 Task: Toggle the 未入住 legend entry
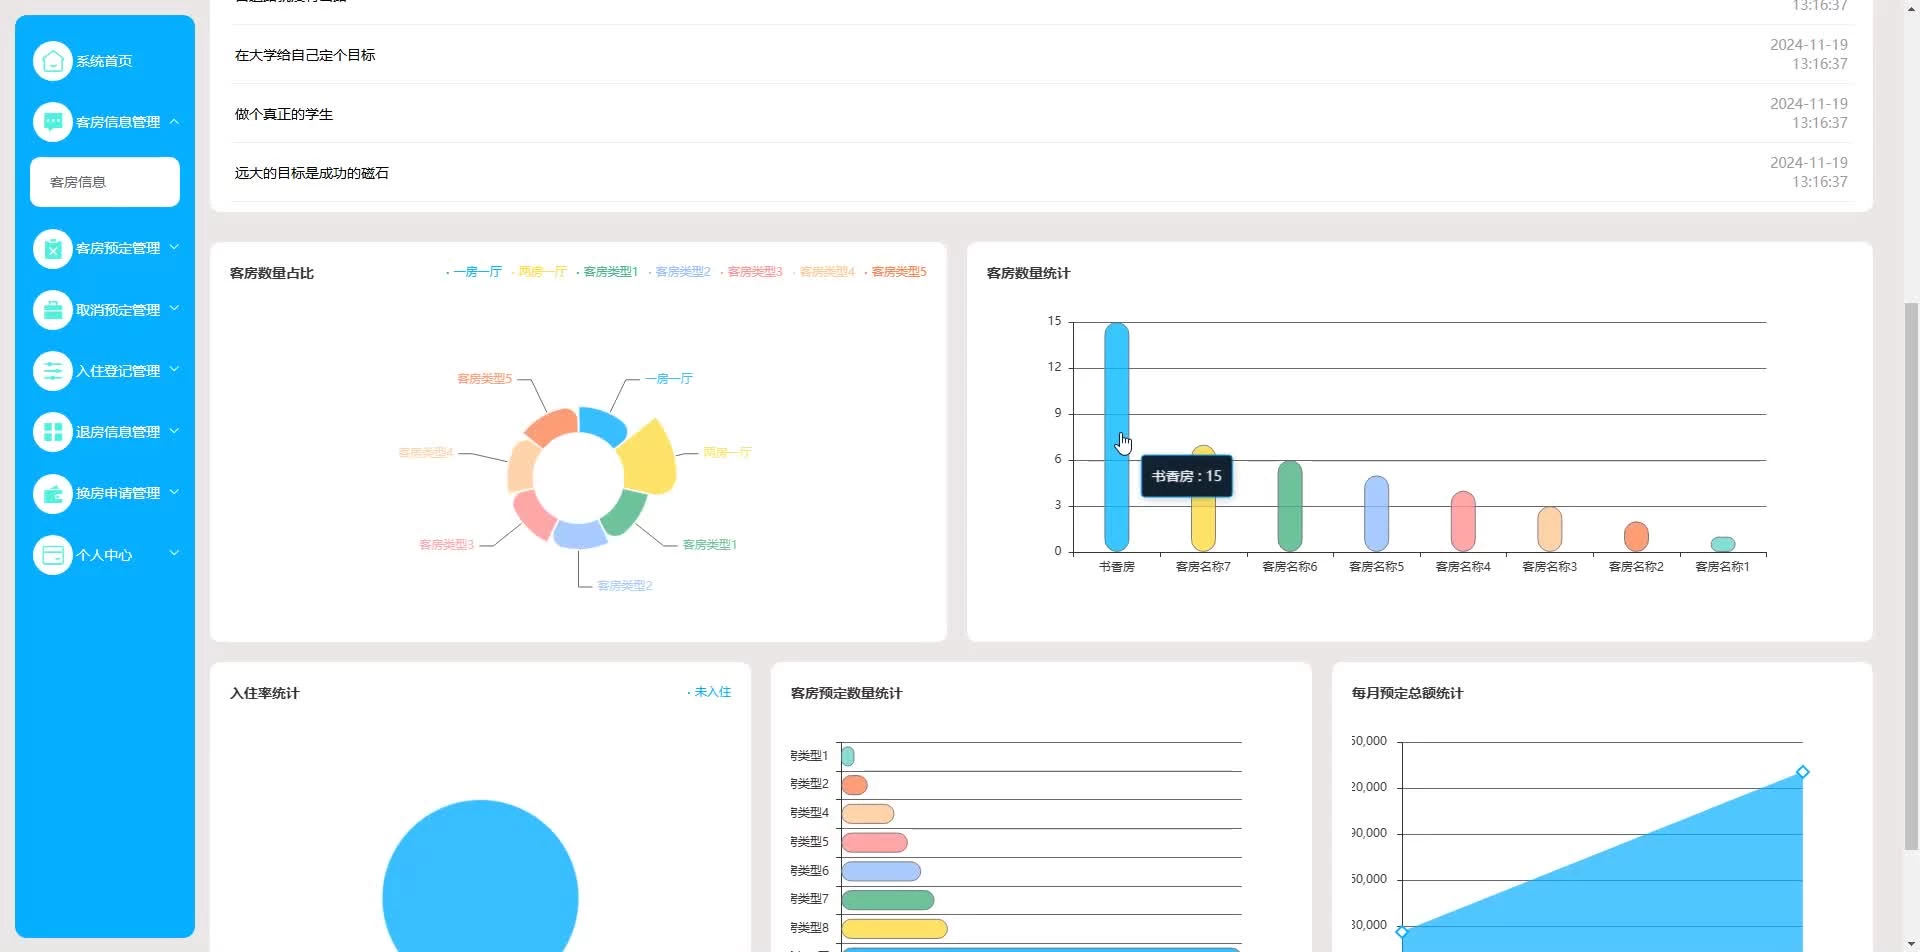(x=709, y=692)
